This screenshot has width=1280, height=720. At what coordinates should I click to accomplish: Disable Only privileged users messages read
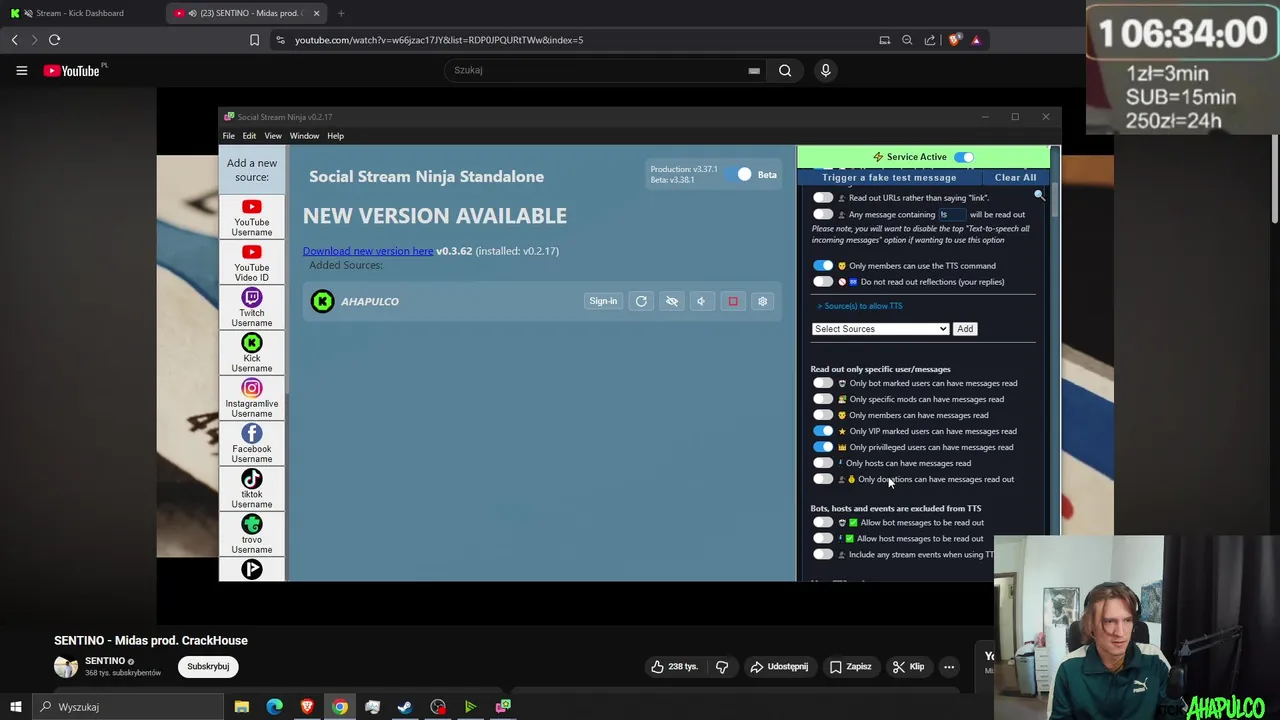(823, 447)
